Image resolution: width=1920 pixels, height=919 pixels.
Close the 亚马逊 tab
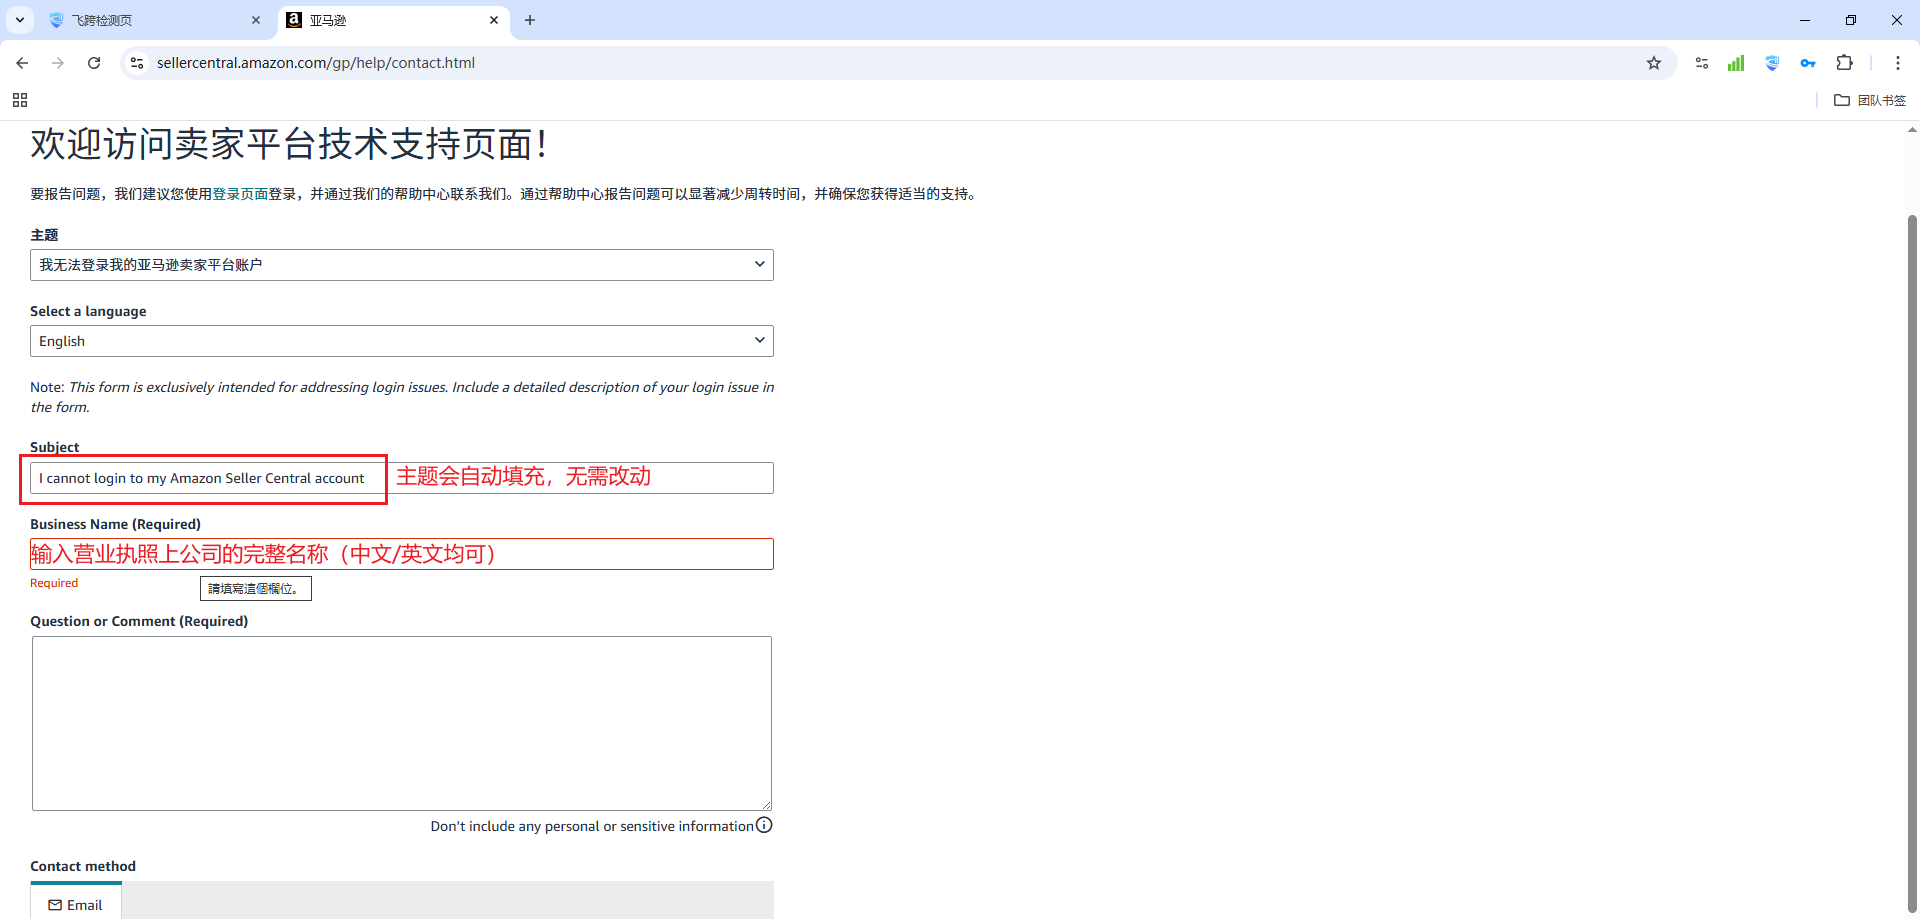[494, 20]
